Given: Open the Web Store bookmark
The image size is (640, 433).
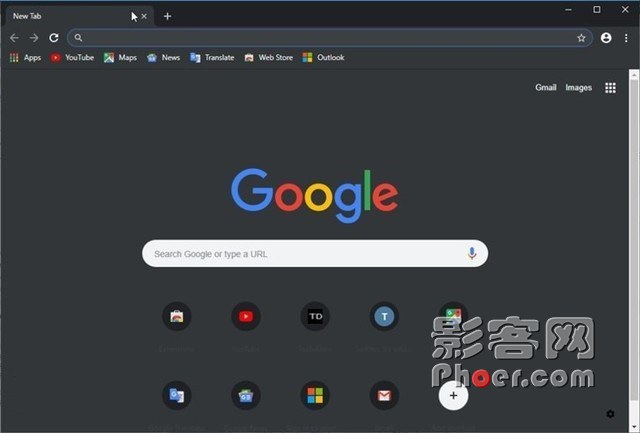Looking at the screenshot, I should 269,58.
